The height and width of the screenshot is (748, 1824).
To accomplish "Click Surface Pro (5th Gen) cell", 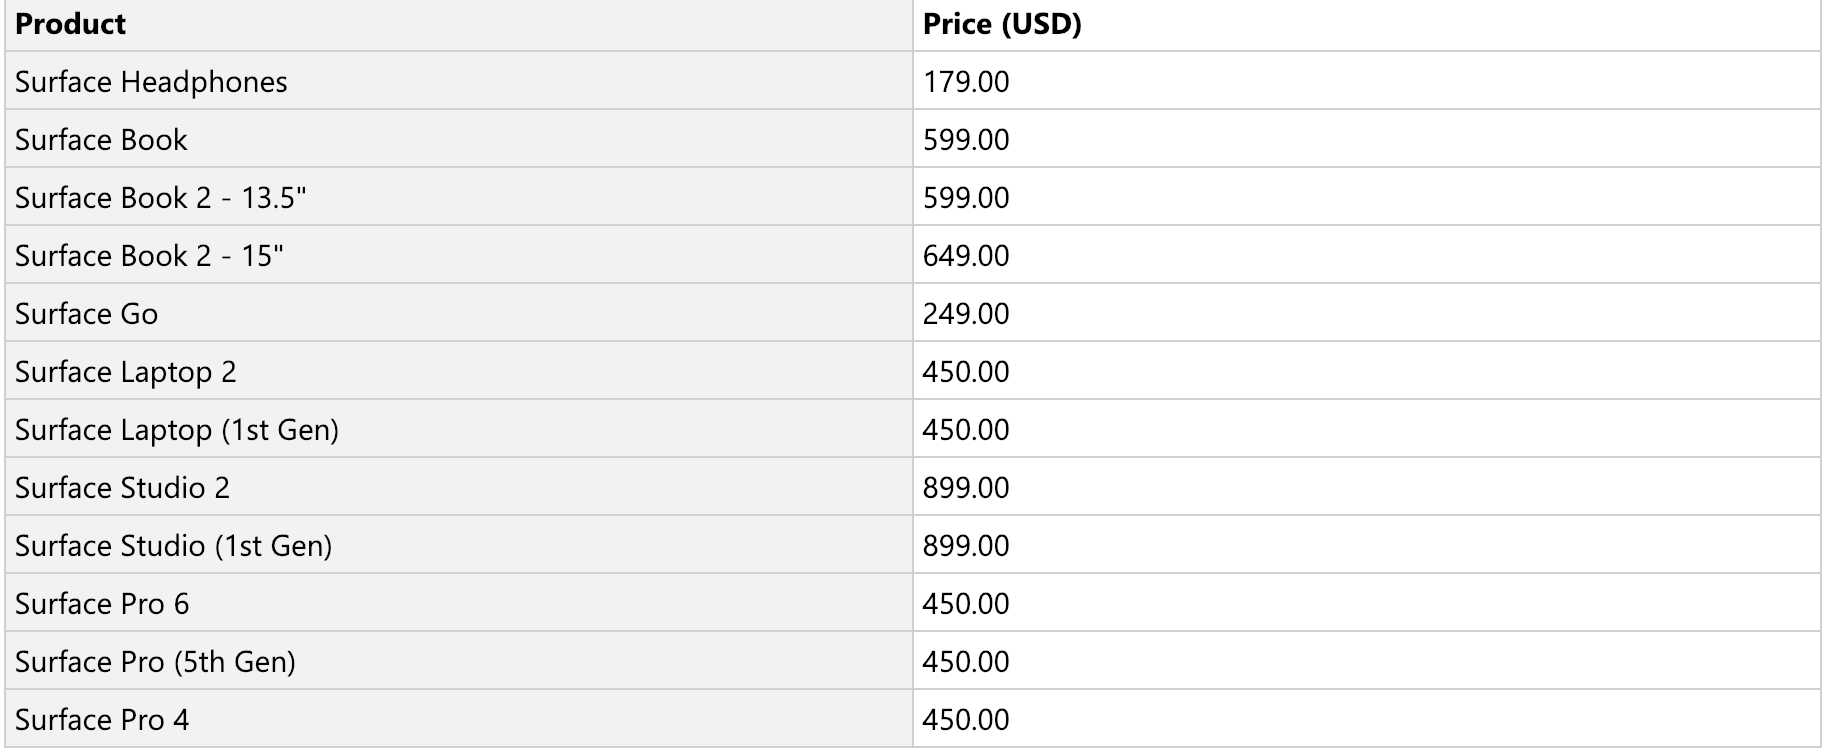I will coord(459,661).
